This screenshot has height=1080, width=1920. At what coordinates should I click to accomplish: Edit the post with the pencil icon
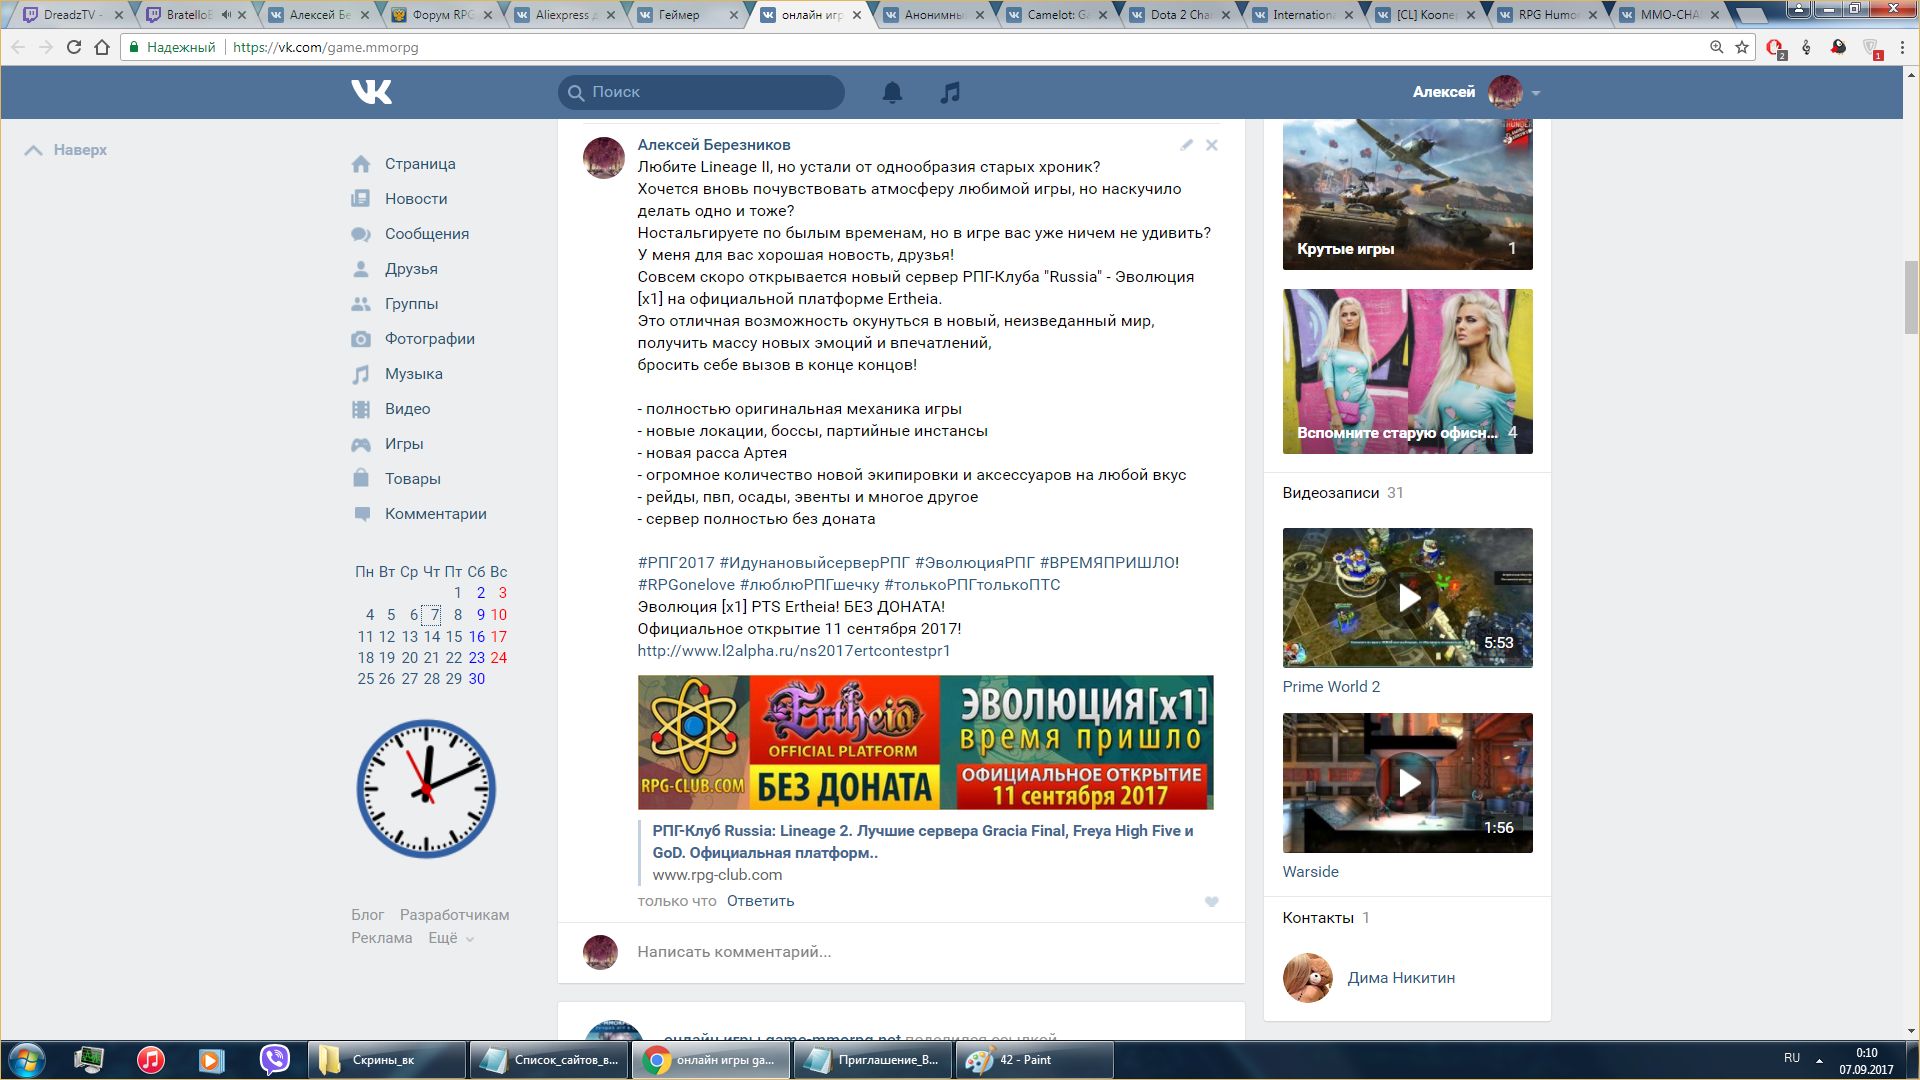[1187, 145]
